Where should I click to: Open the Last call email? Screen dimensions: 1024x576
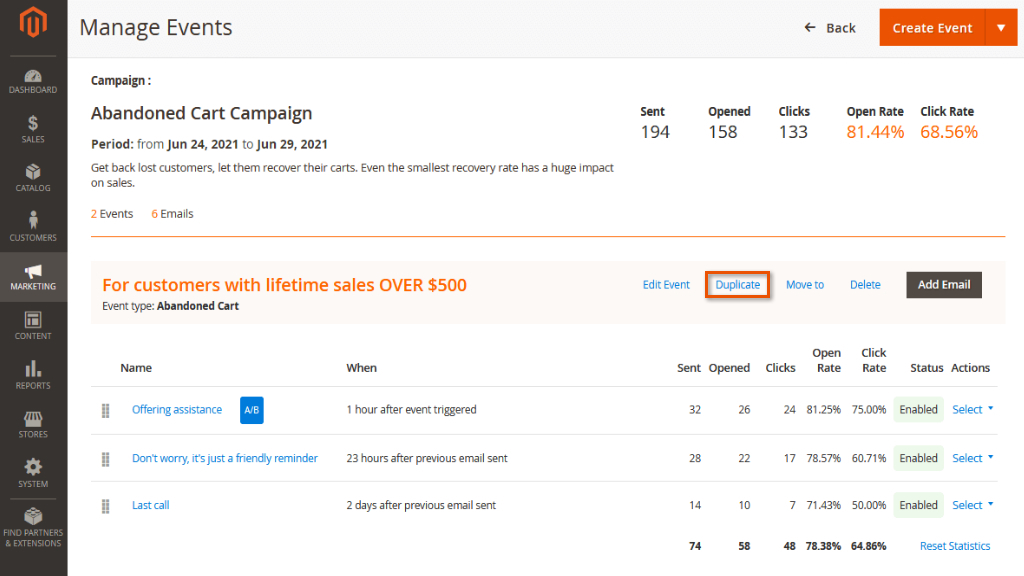(x=150, y=505)
